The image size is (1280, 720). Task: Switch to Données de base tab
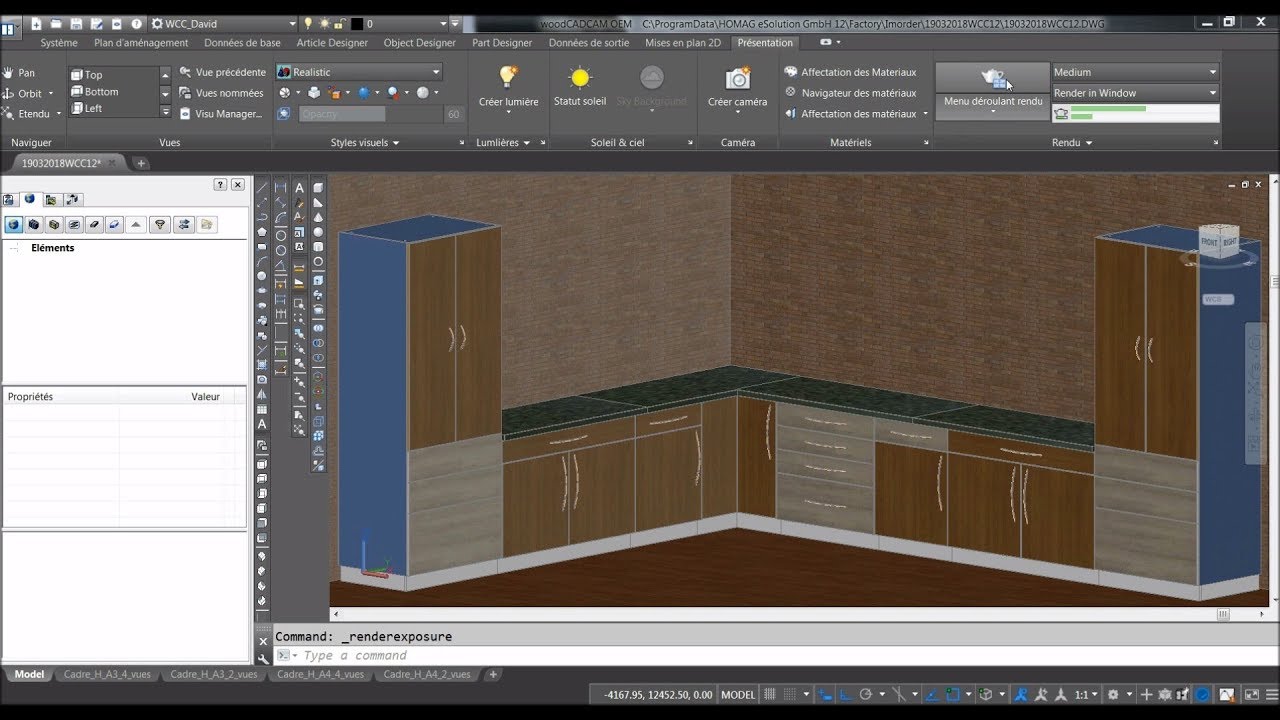(x=242, y=43)
